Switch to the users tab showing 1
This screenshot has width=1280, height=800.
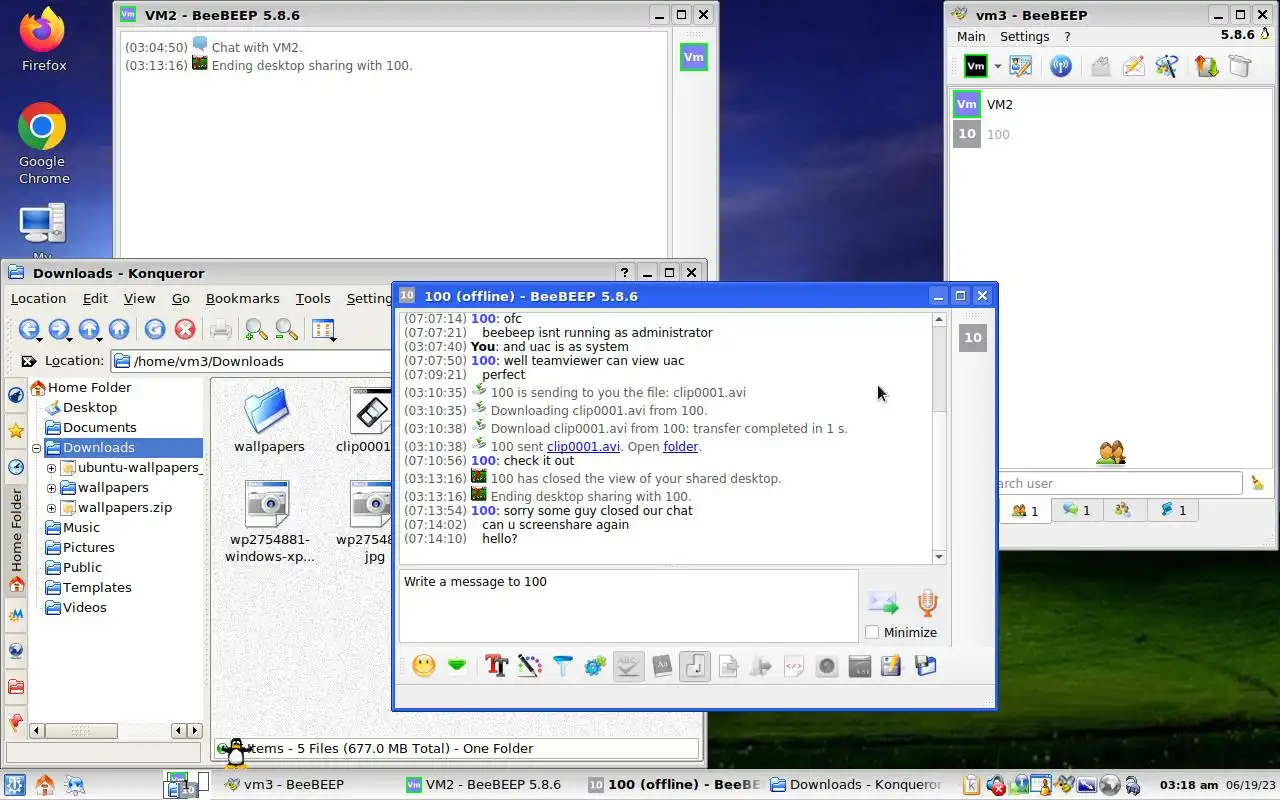1025,510
